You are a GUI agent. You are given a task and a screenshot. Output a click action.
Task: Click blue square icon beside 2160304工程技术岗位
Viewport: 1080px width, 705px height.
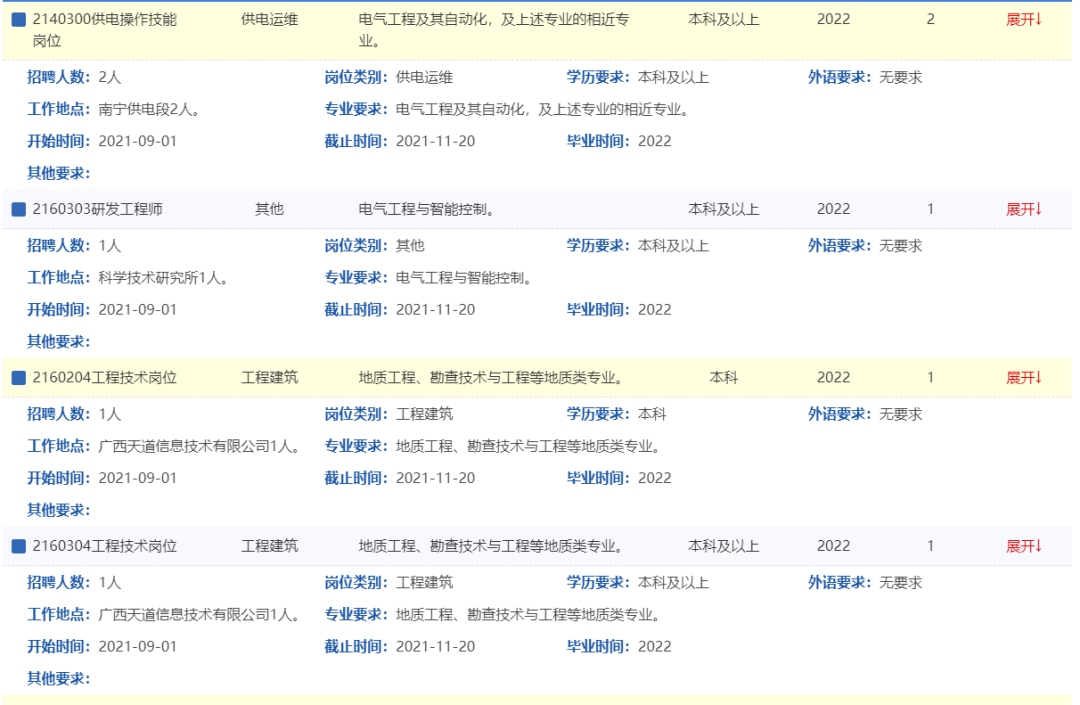click(18, 546)
